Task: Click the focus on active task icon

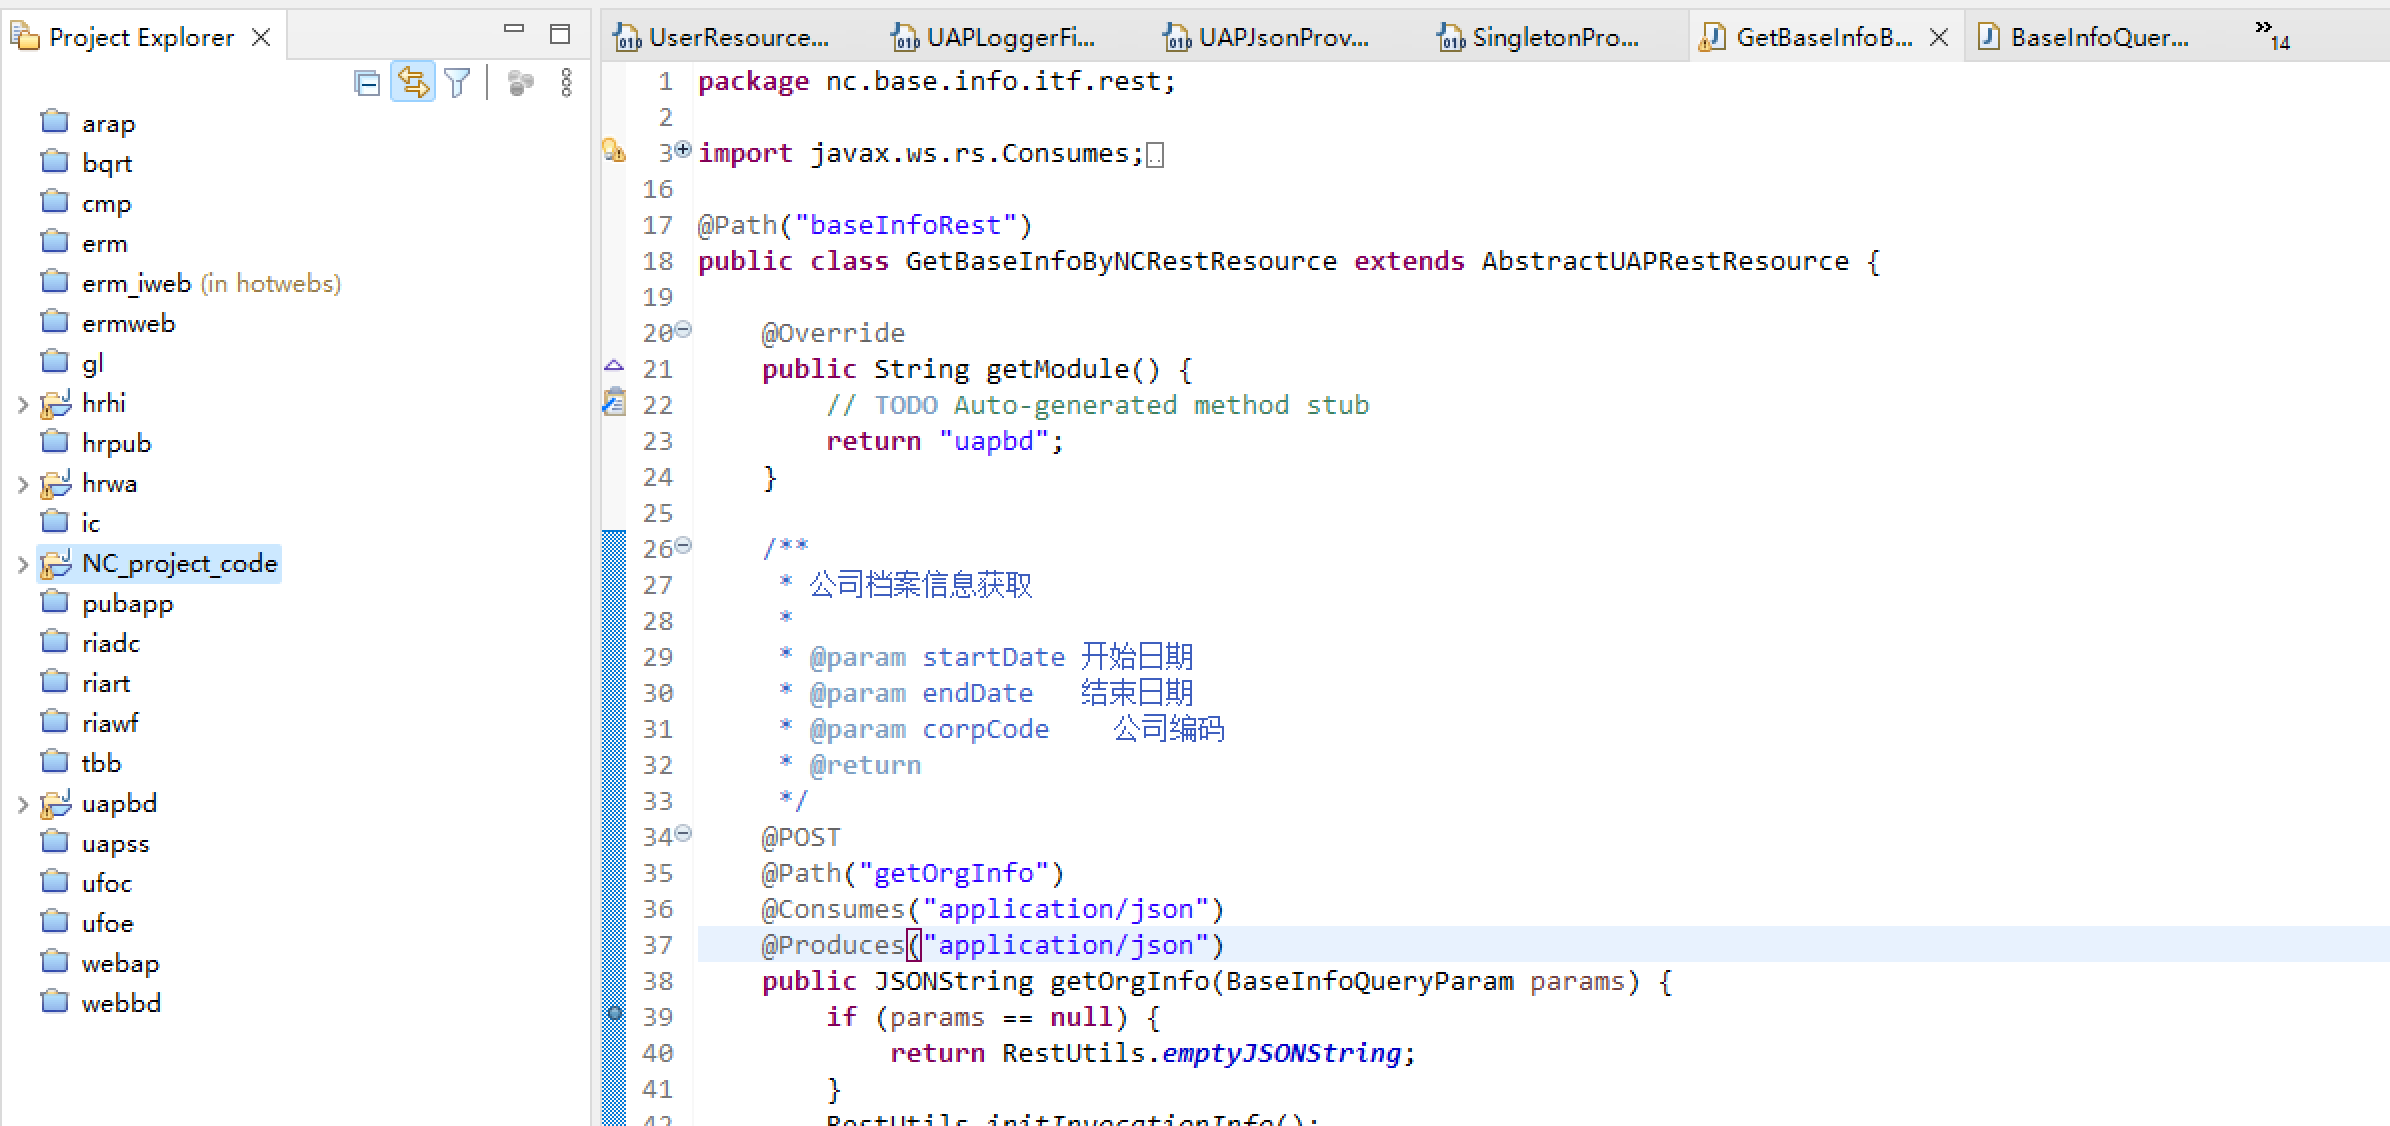Action: (520, 83)
